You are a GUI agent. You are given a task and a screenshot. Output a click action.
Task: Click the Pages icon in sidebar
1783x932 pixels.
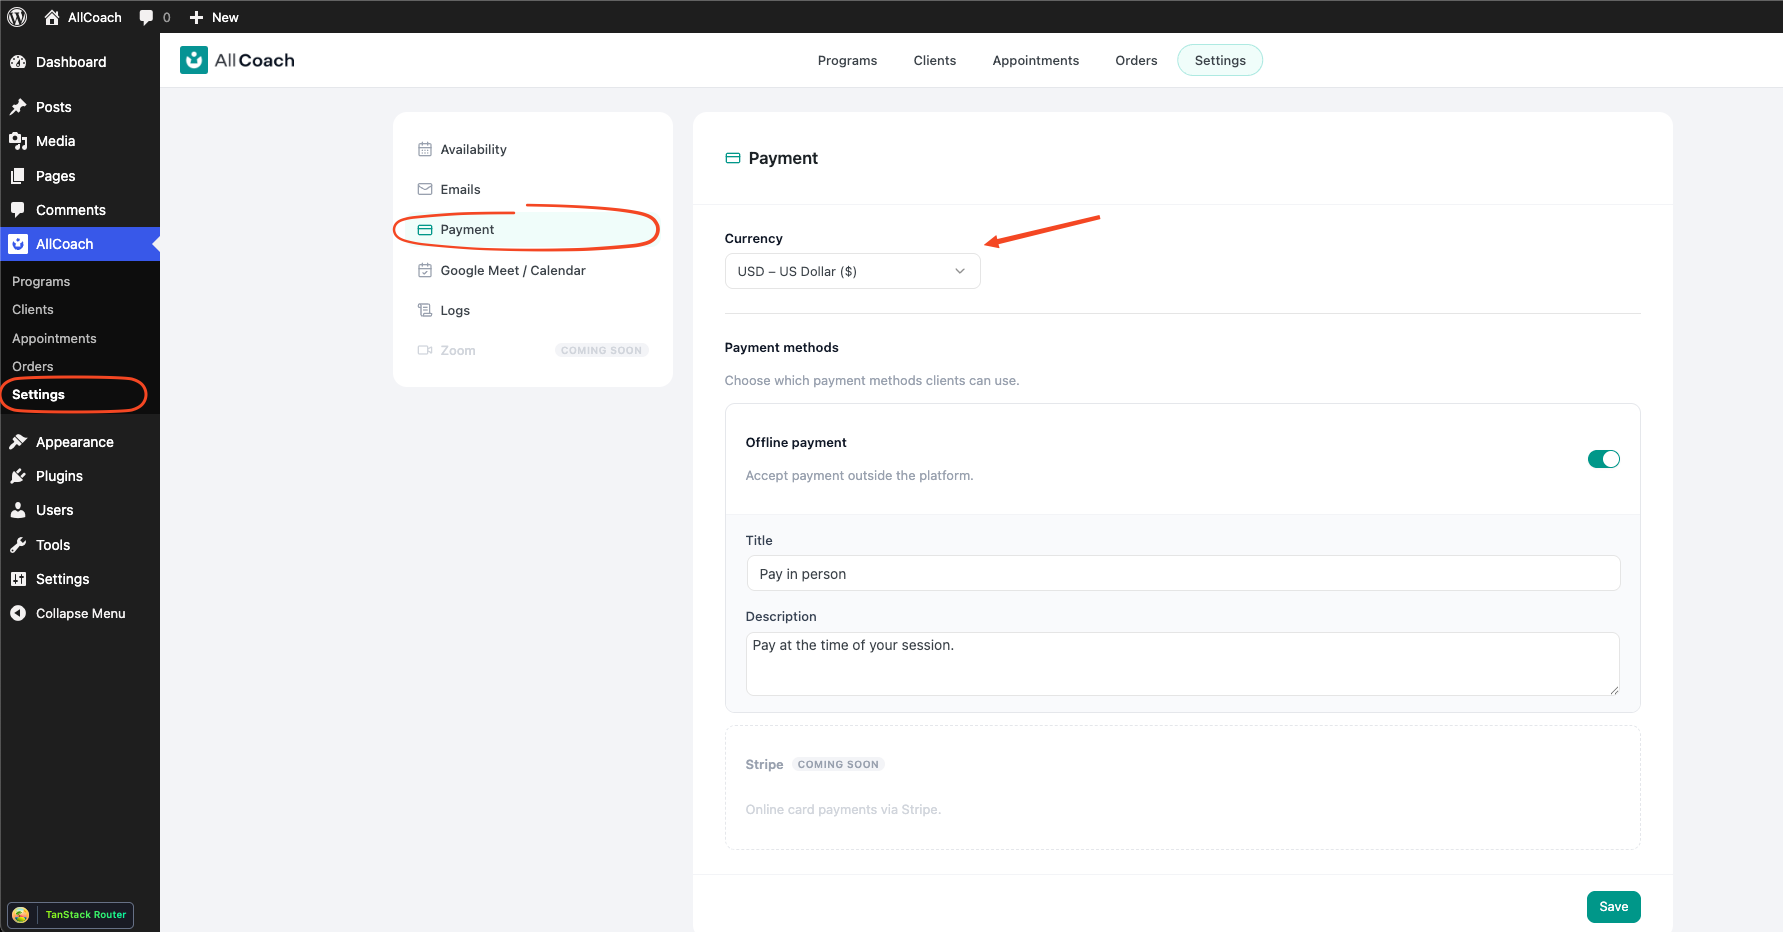click(x=18, y=176)
